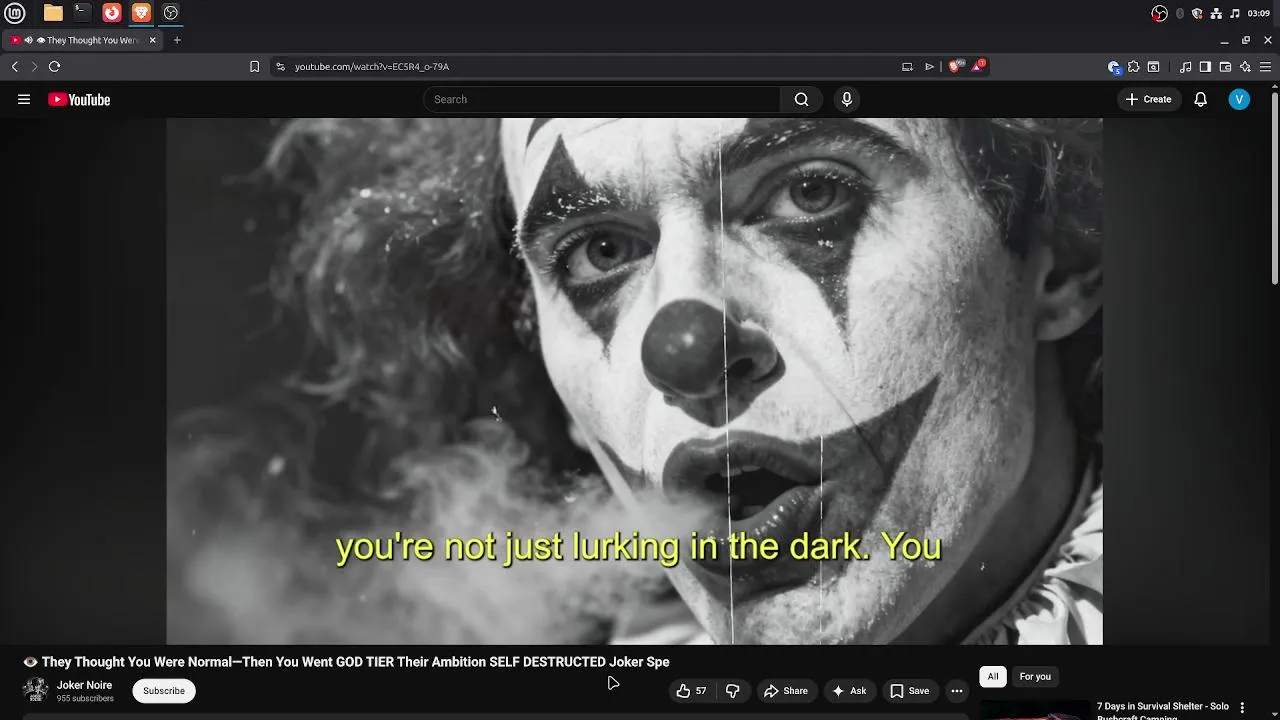Click the video player to pause
The height and width of the screenshot is (720, 1280).
(634, 381)
